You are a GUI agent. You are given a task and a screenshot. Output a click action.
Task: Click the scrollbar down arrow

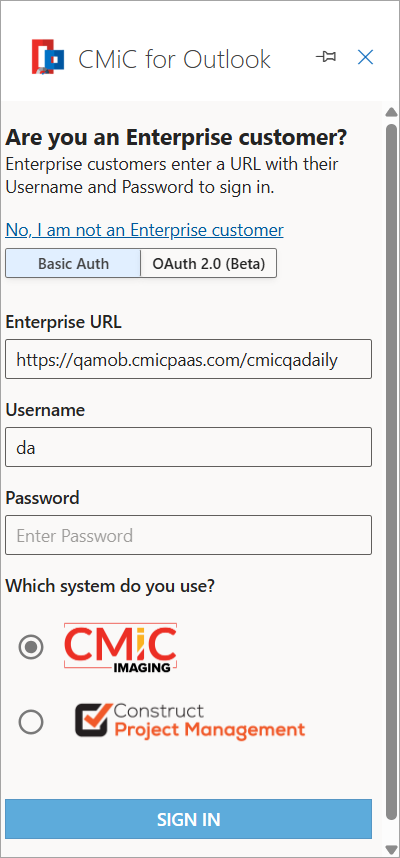click(x=391, y=849)
